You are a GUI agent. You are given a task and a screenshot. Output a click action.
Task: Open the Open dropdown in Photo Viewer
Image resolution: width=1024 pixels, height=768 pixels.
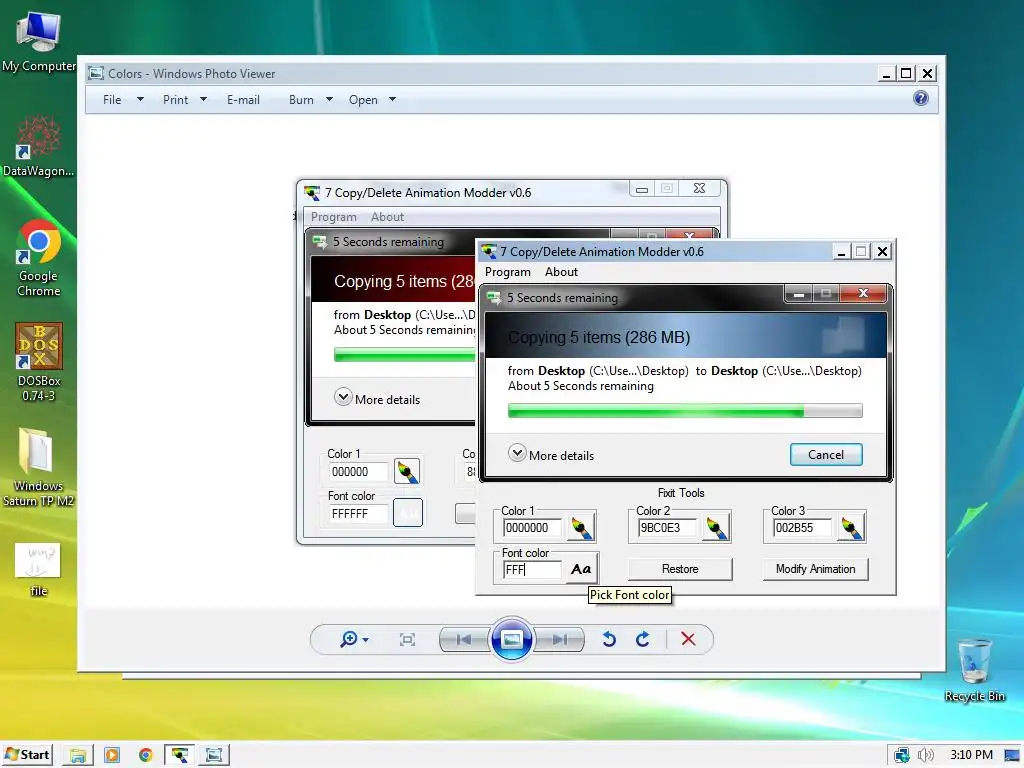(372, 100)
